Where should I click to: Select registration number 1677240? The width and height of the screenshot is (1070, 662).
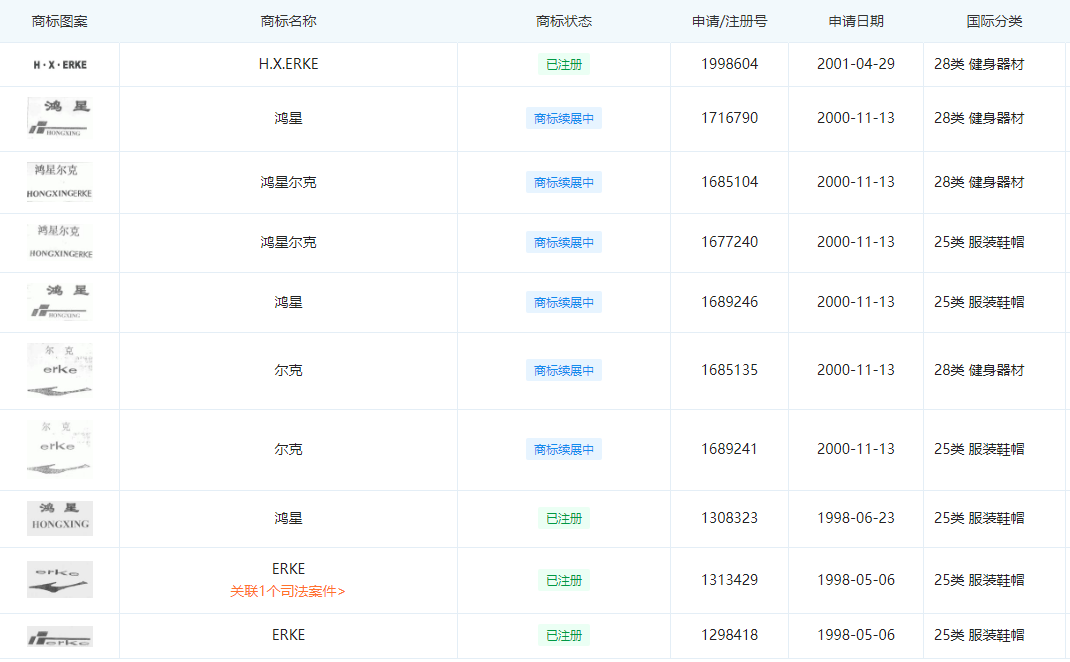(729, 242)
